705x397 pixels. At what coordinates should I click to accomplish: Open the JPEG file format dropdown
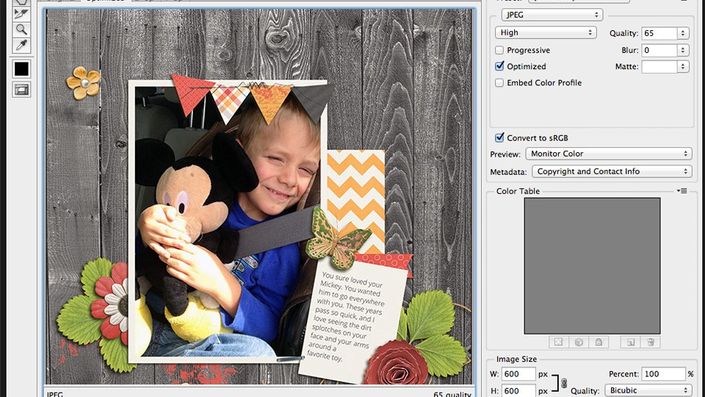(552, 15)
